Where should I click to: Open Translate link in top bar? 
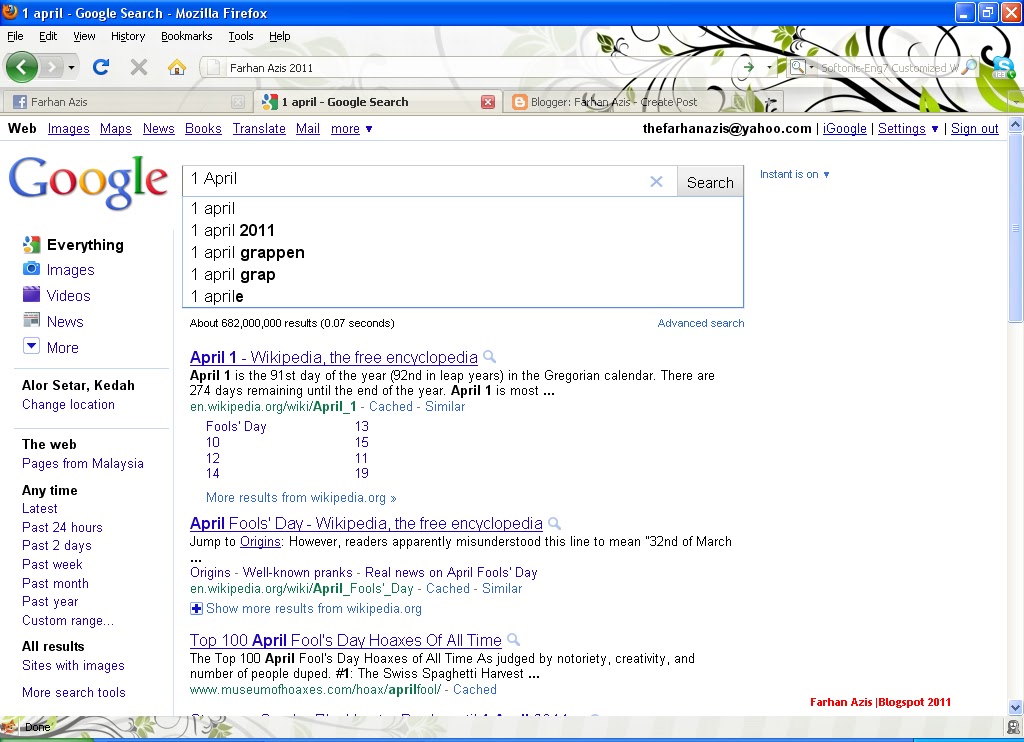coord(259,129)
